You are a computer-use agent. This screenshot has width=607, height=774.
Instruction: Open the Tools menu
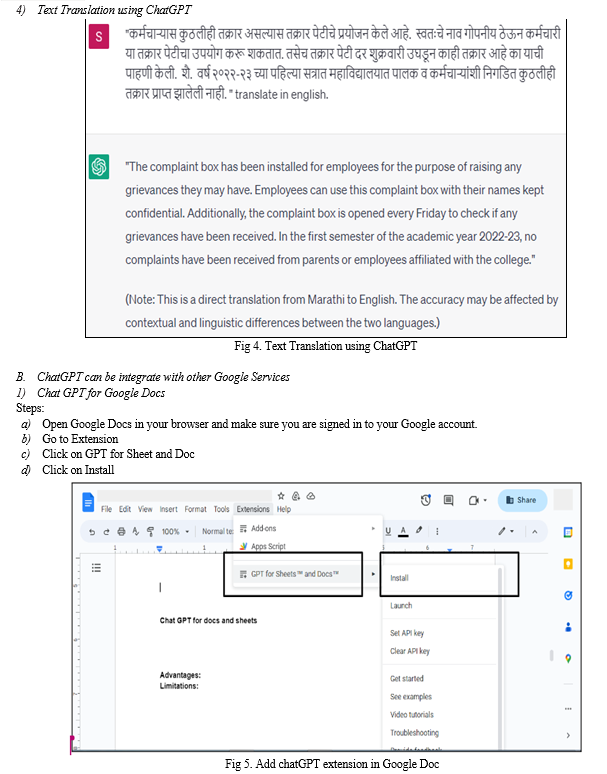(222, 509)
